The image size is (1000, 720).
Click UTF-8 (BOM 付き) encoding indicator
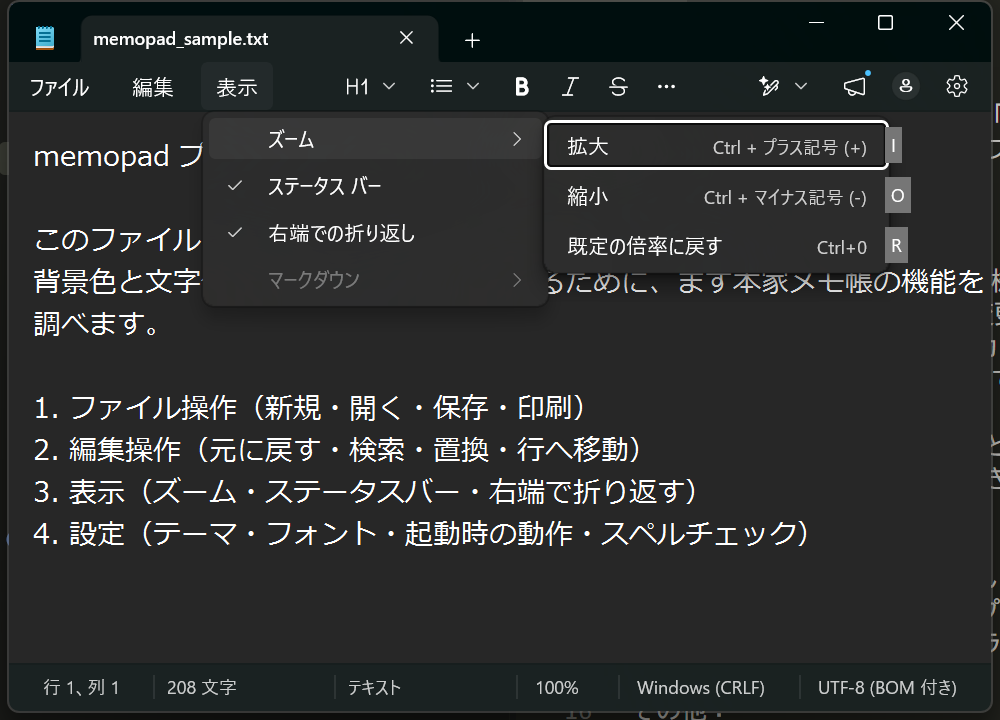pyautogui.click(x=887, y=687)
